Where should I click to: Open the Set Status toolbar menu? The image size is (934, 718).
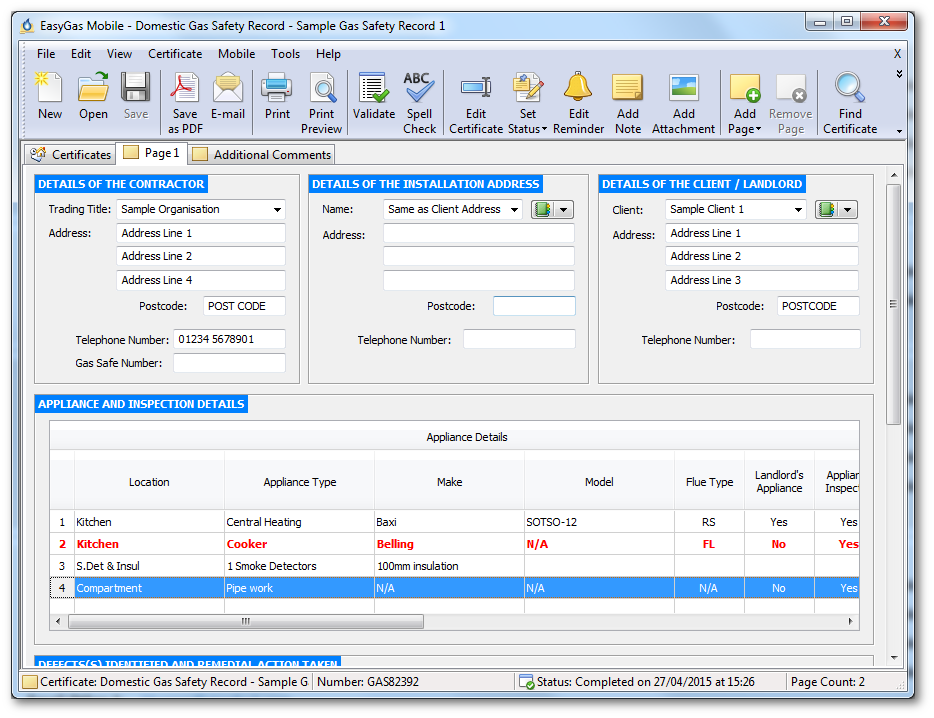coord(527,103)
